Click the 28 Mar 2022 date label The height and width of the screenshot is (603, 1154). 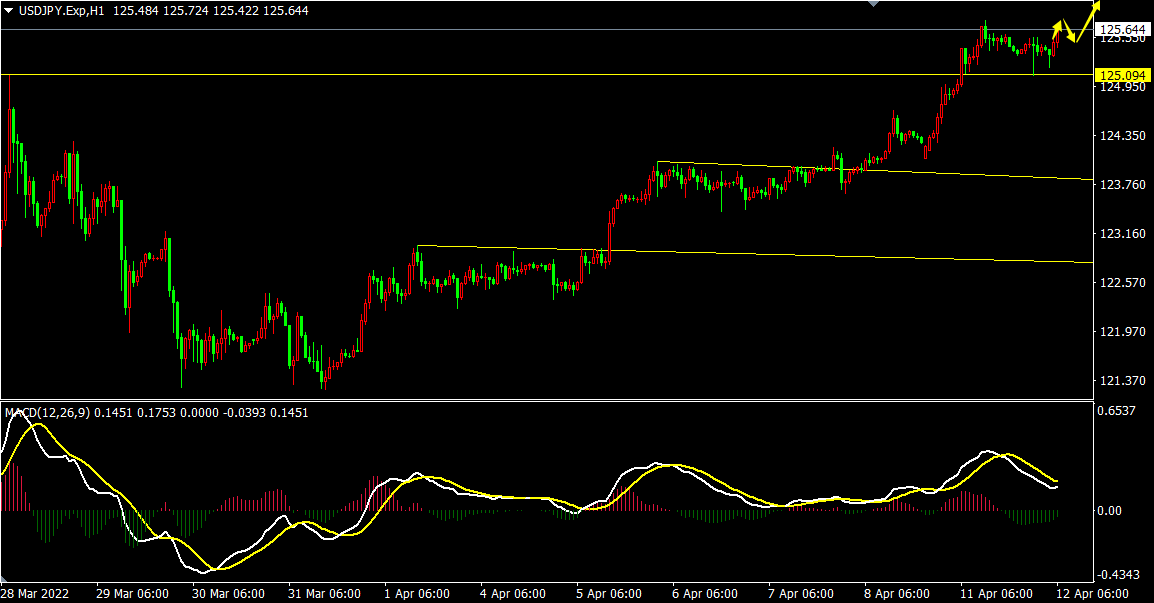(37, 593)
